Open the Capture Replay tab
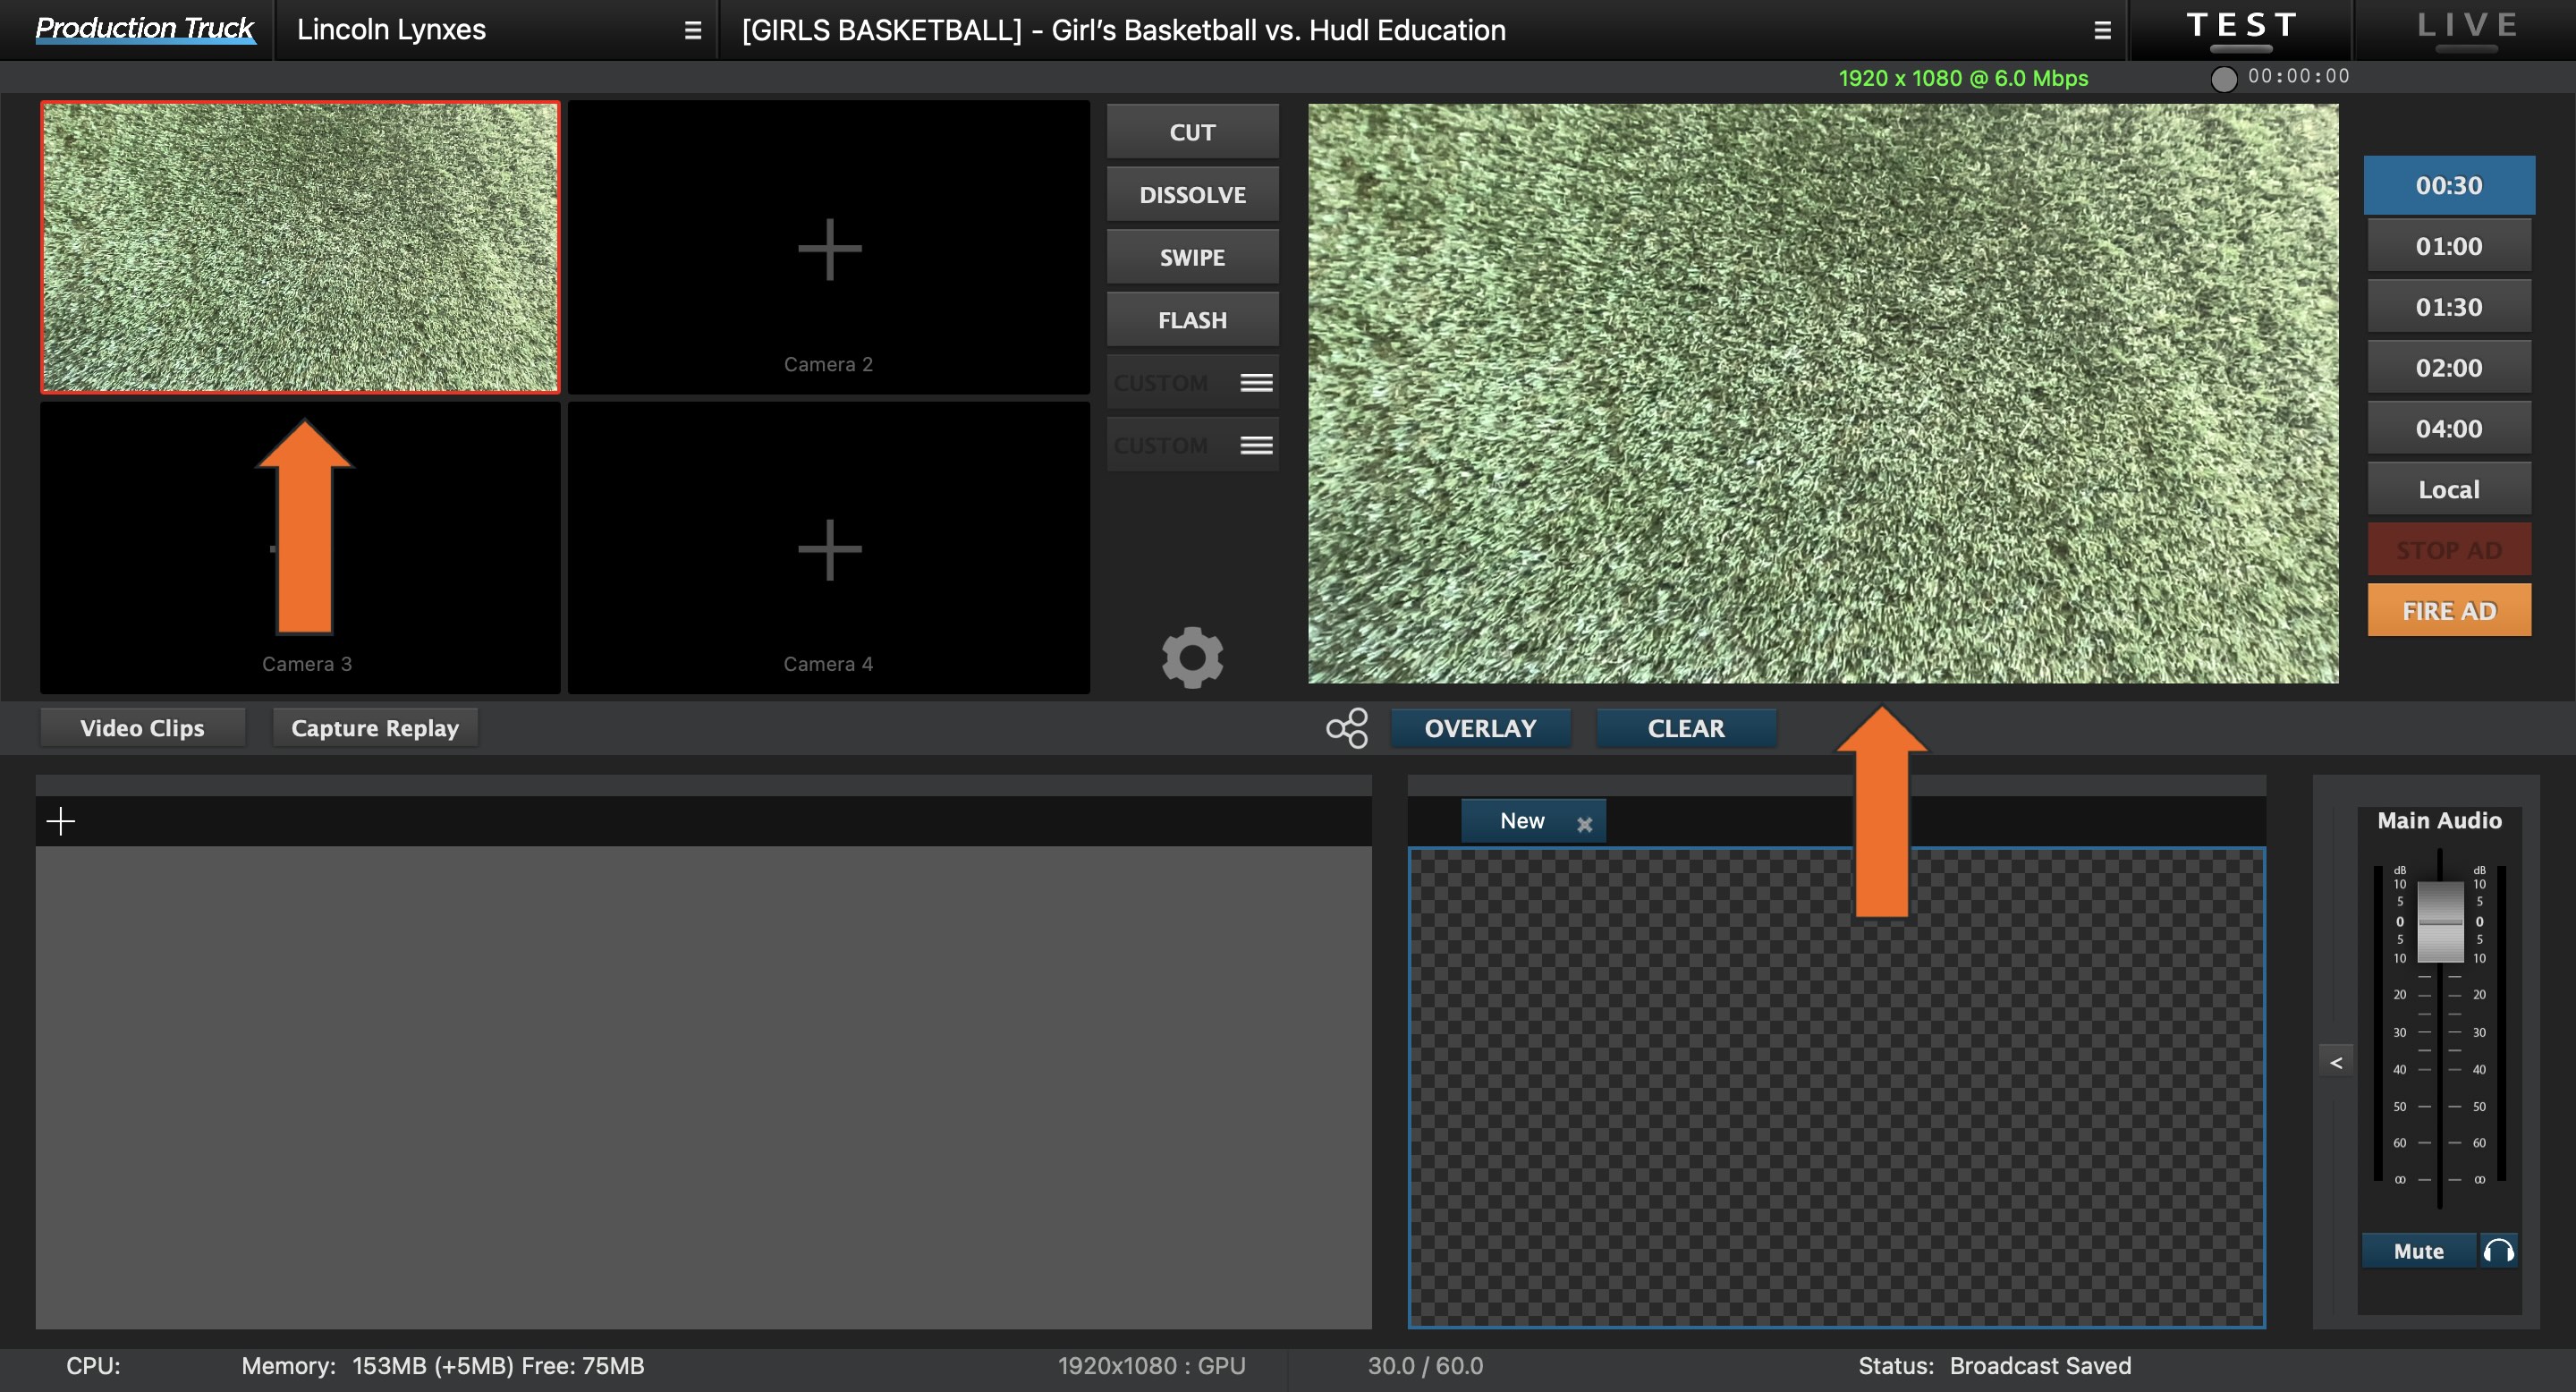 pos(375,728)
